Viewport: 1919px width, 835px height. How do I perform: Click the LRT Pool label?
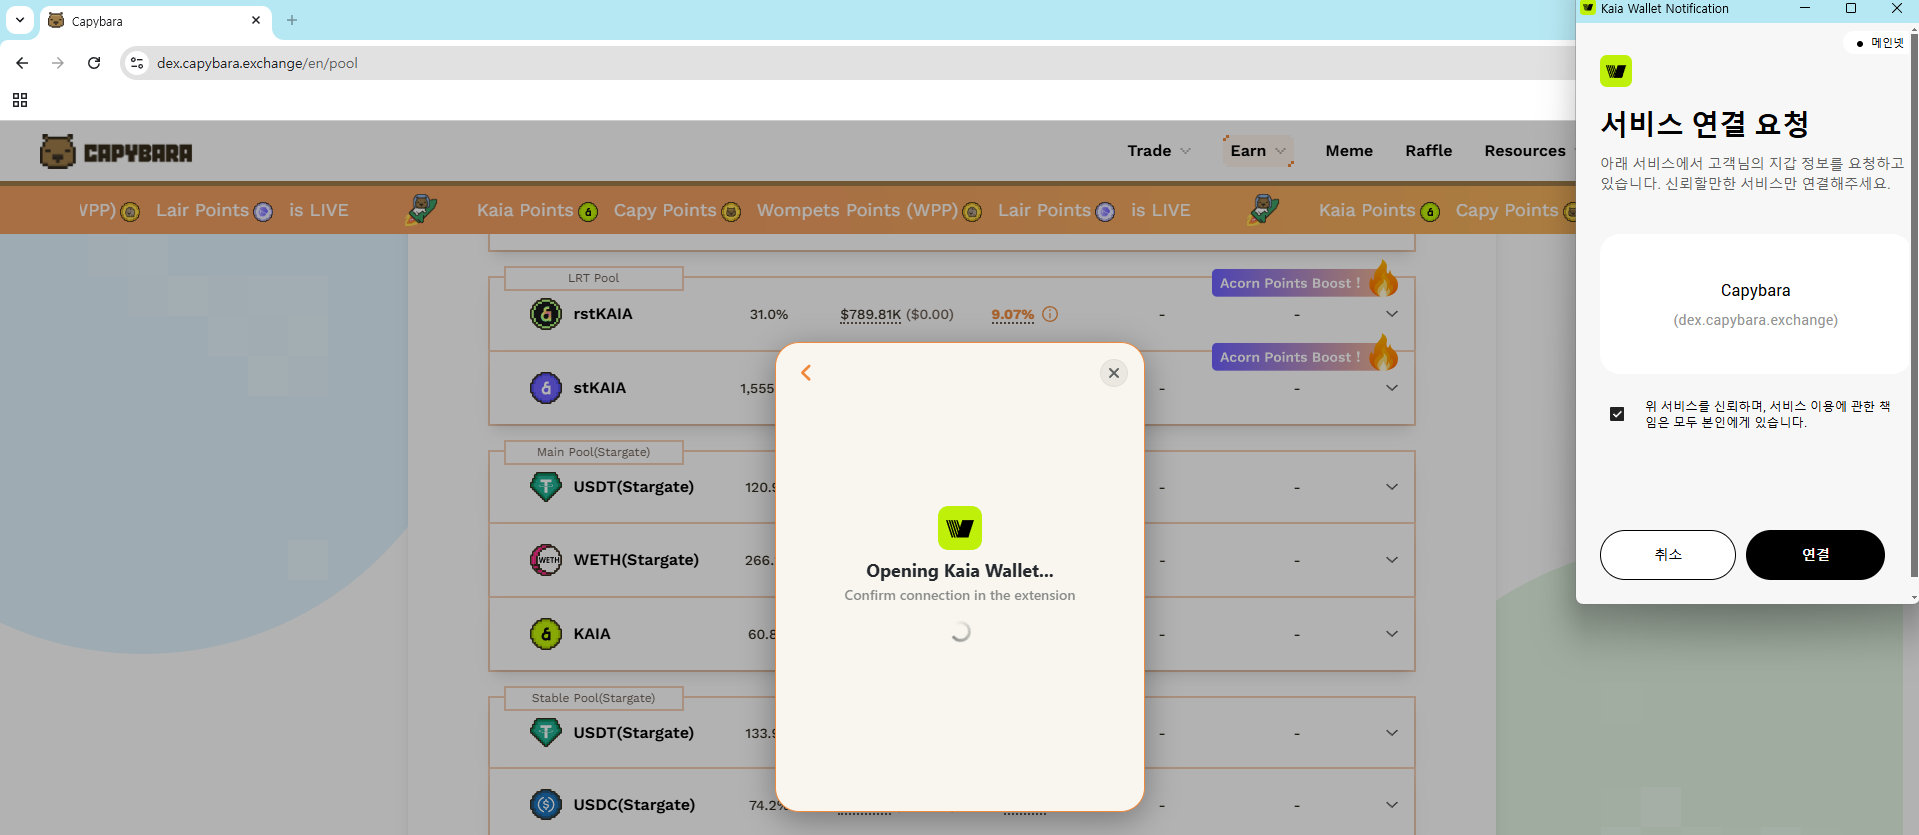coord(593,278)
